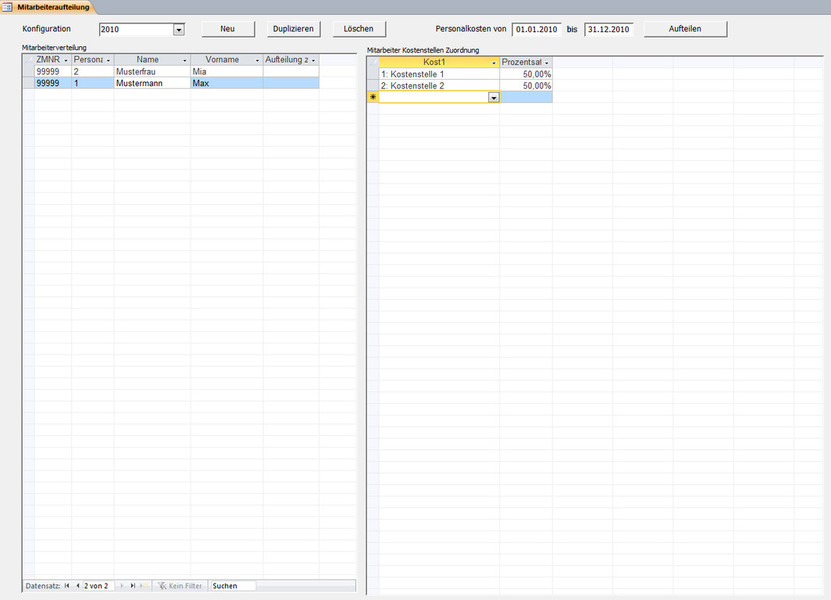Click the Duplizieren button
Viewport: 831px width, 600px height.
(294, 29)
